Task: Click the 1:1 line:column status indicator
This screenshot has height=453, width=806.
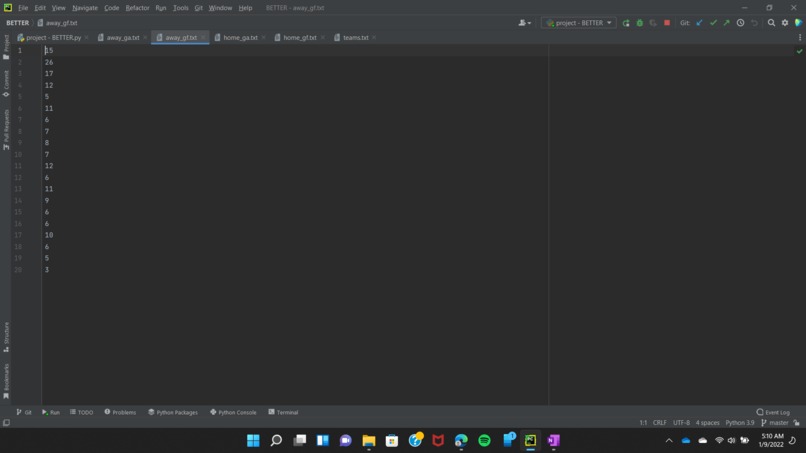Action: (x=643, y=423)
